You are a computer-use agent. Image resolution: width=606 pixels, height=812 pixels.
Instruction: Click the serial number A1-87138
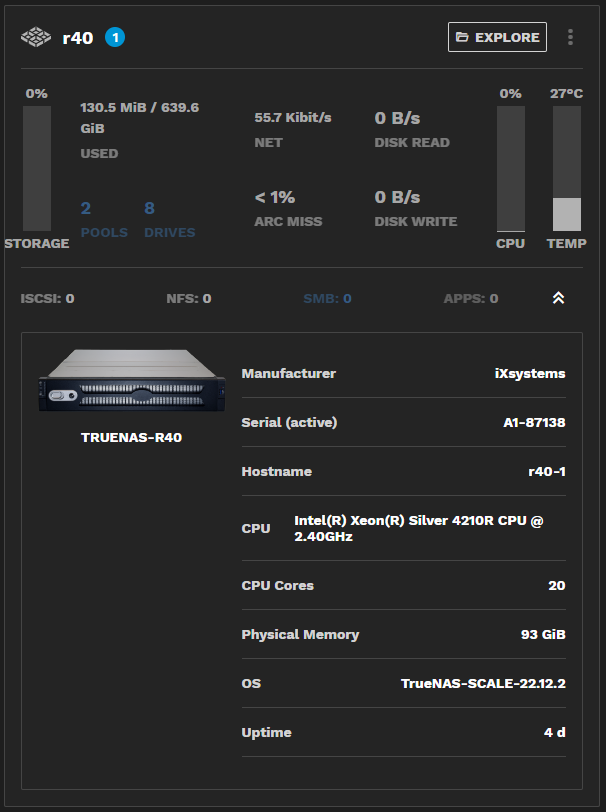pos(533,422)
